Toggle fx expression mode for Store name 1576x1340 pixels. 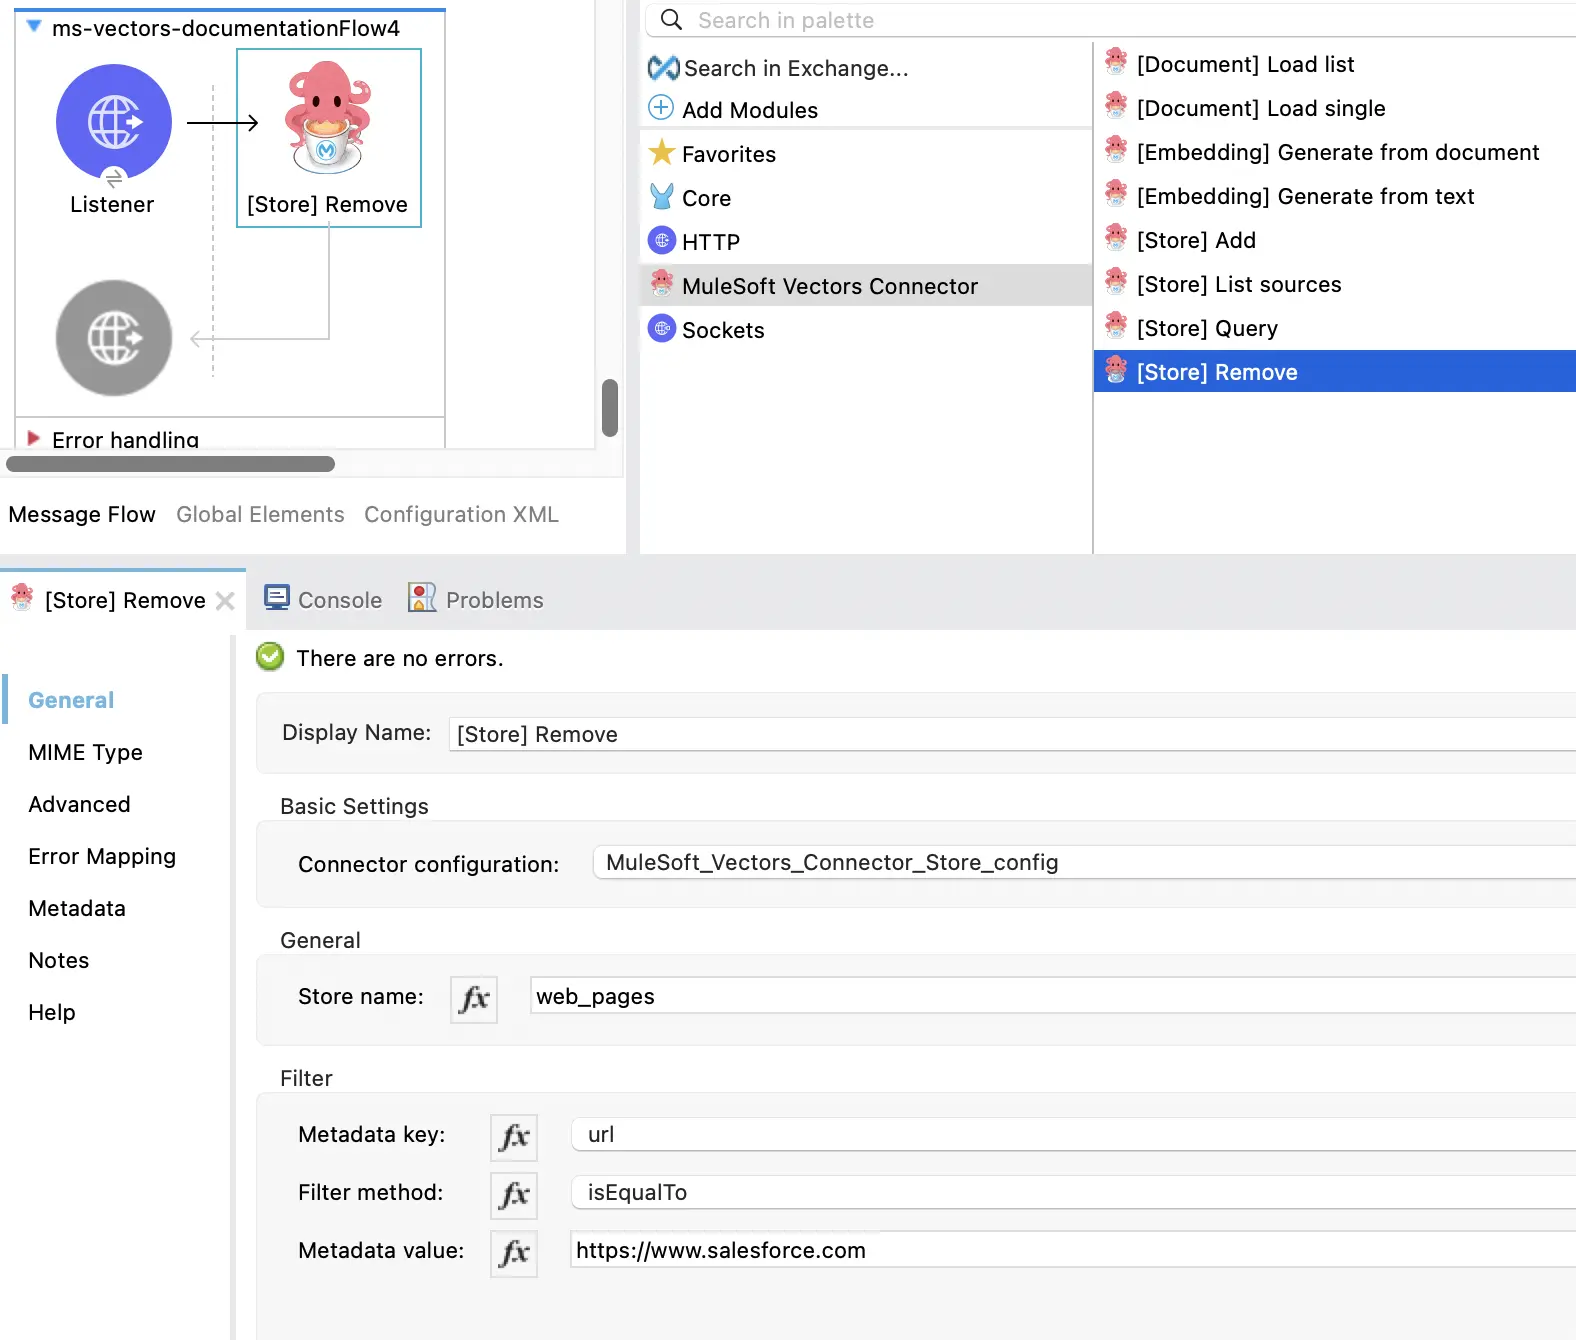tap(474, 998)
